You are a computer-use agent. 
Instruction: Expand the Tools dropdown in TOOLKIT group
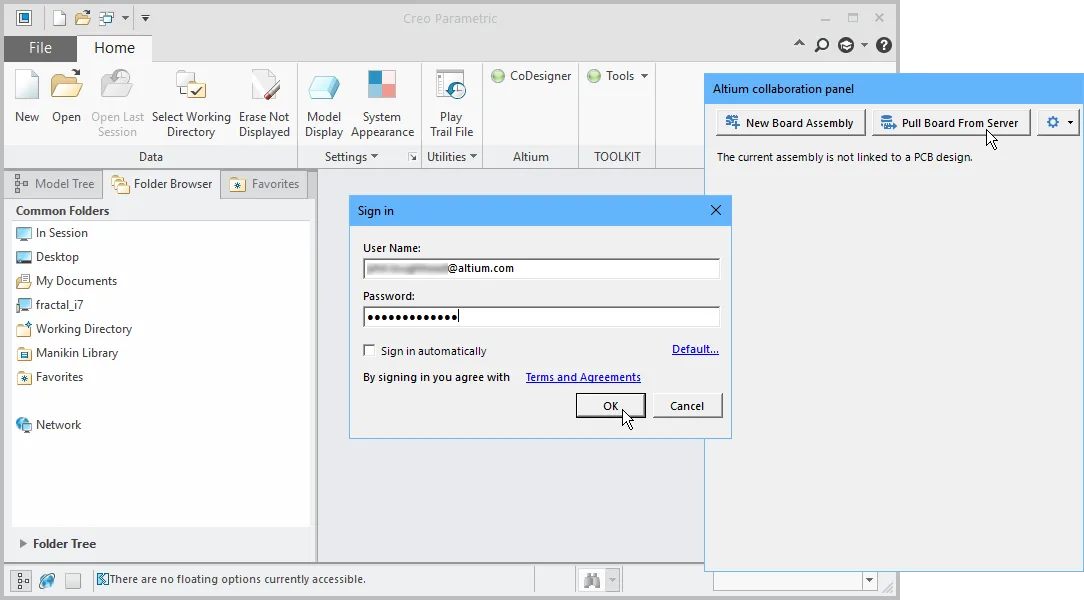pos(645,76)
